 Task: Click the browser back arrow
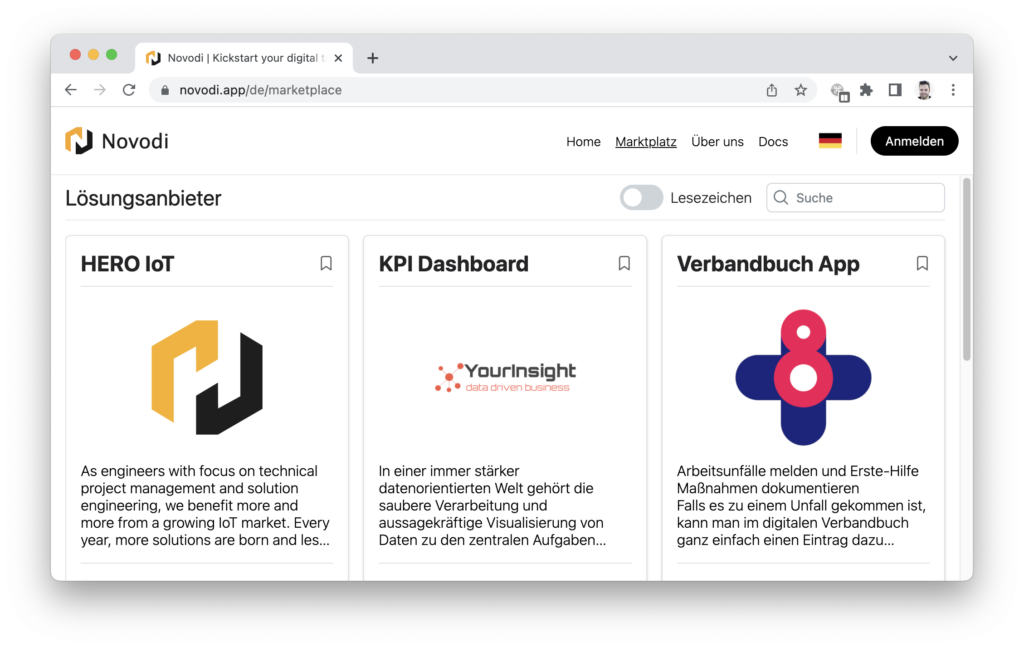(71, 90)
